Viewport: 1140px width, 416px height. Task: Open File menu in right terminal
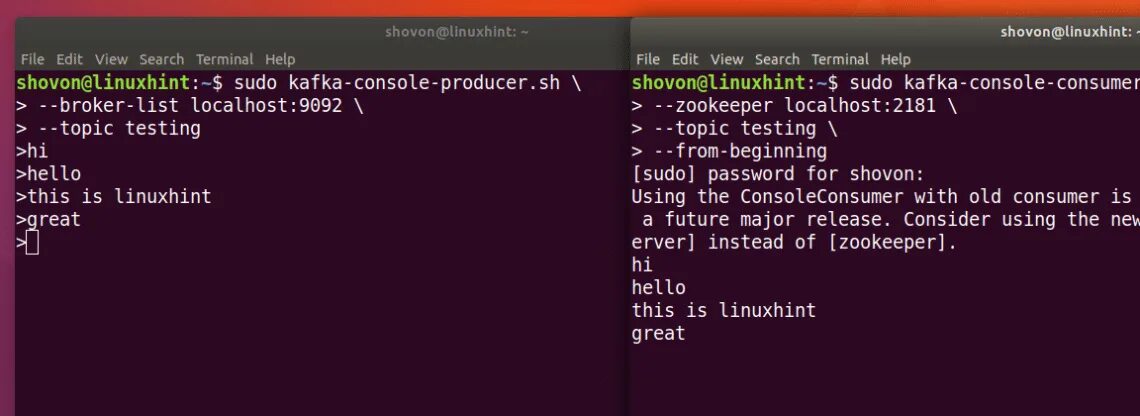(x=648, y=60)
